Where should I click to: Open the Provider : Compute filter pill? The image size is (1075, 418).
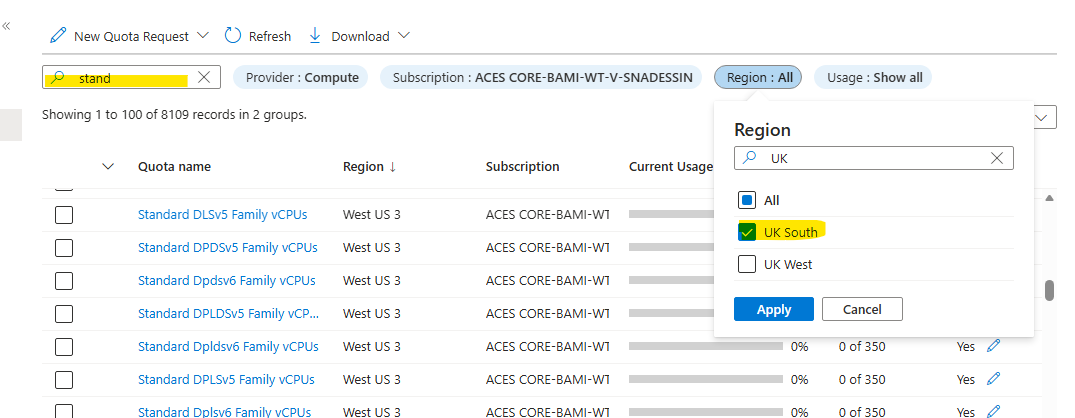(301, 77)
